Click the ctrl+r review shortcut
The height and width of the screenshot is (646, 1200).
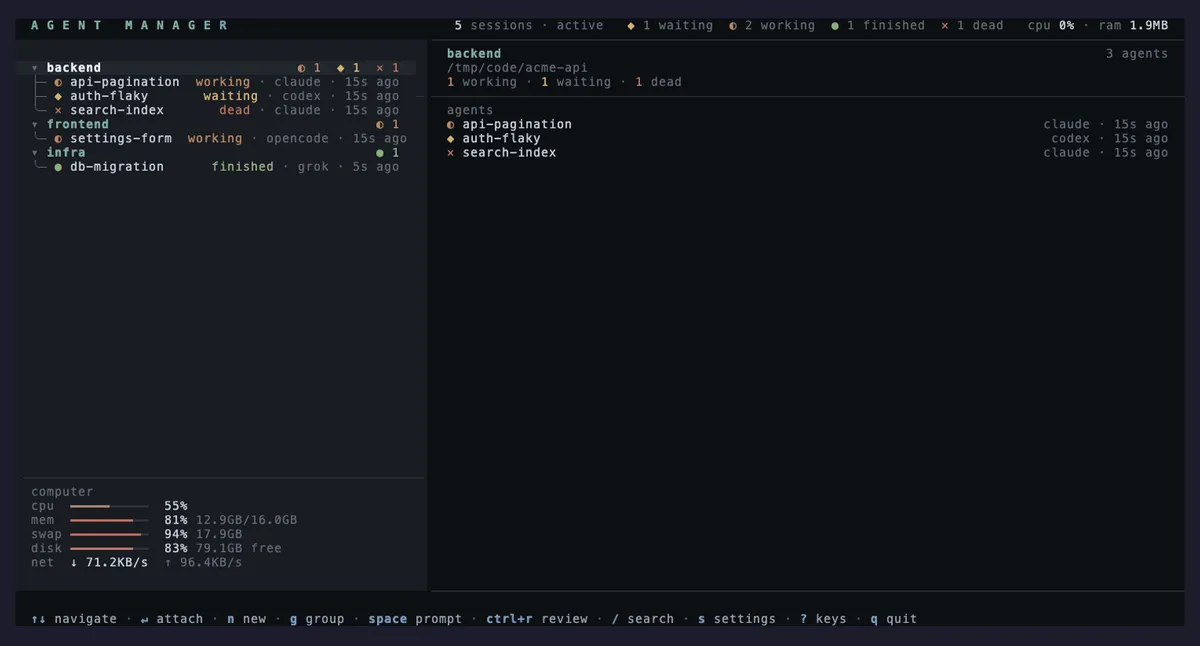(537, 619)
